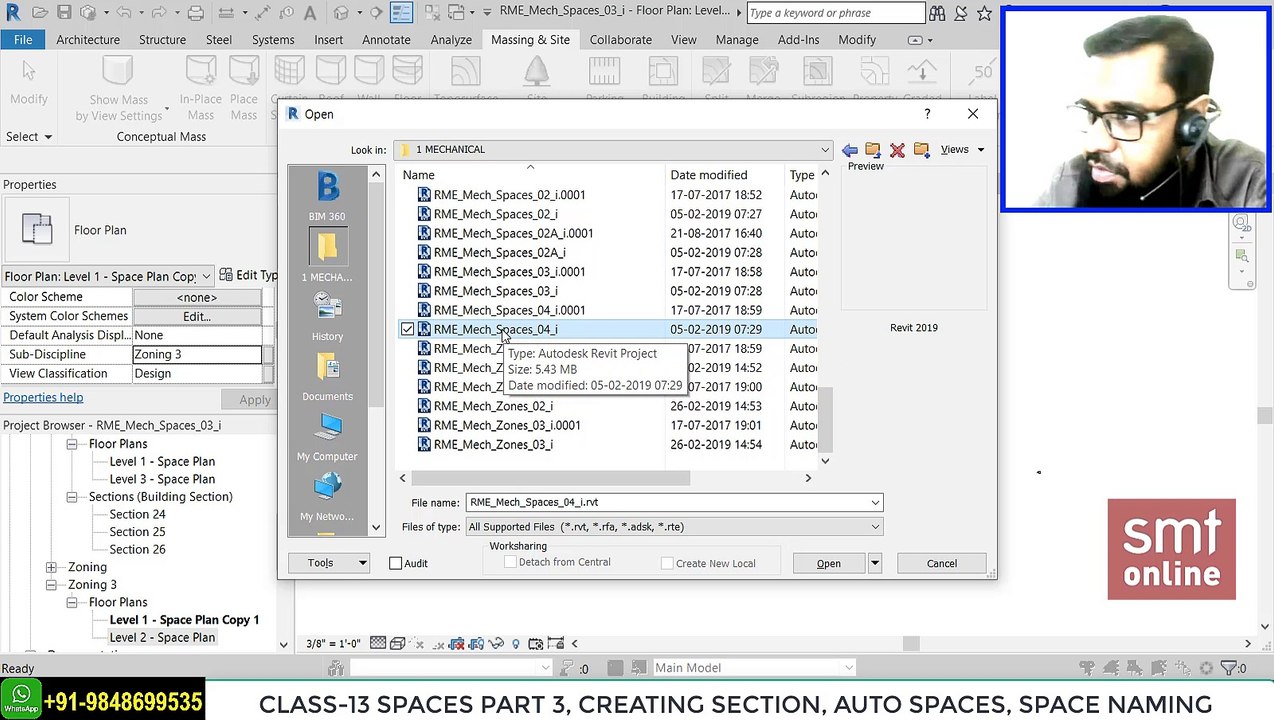Click the In-Place Mass tool in ribbon
This screenshot has height=720, width=1274.
point(201,90)
